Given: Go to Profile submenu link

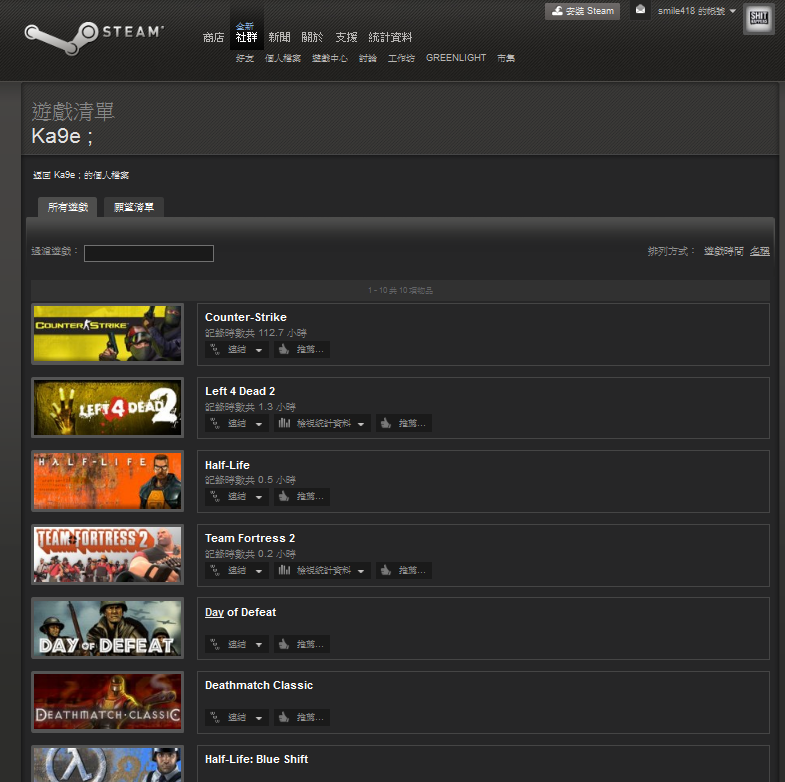Looking at the screenshot, I should click(x=283, y=58).
